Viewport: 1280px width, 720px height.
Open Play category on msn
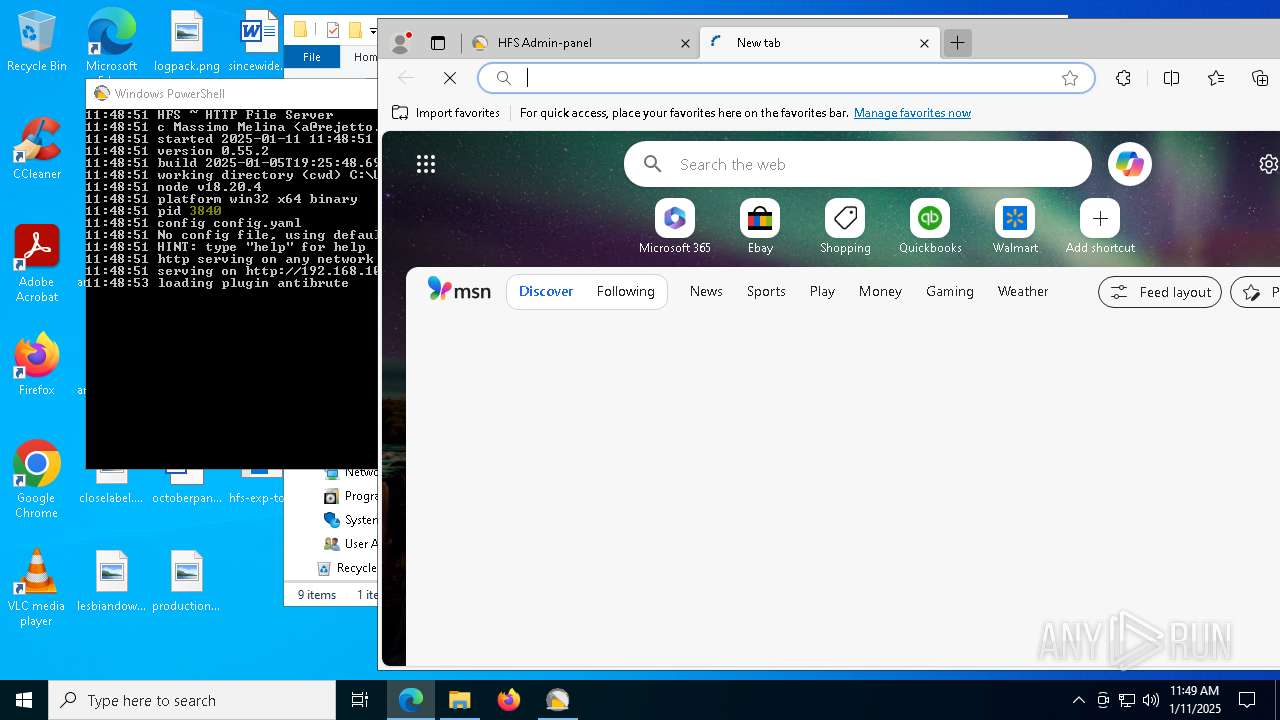[x=822, y=291]
